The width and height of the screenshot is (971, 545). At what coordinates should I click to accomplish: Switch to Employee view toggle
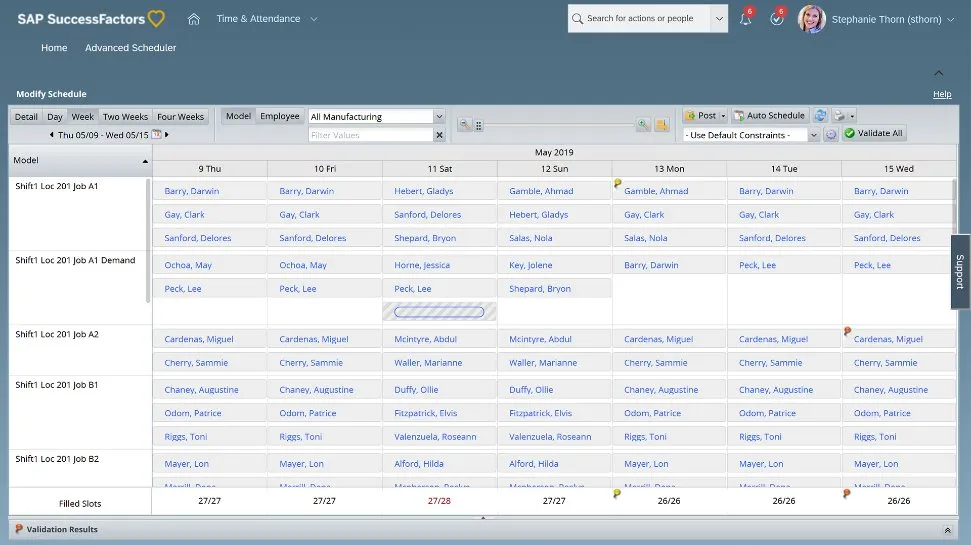(280, 116)
